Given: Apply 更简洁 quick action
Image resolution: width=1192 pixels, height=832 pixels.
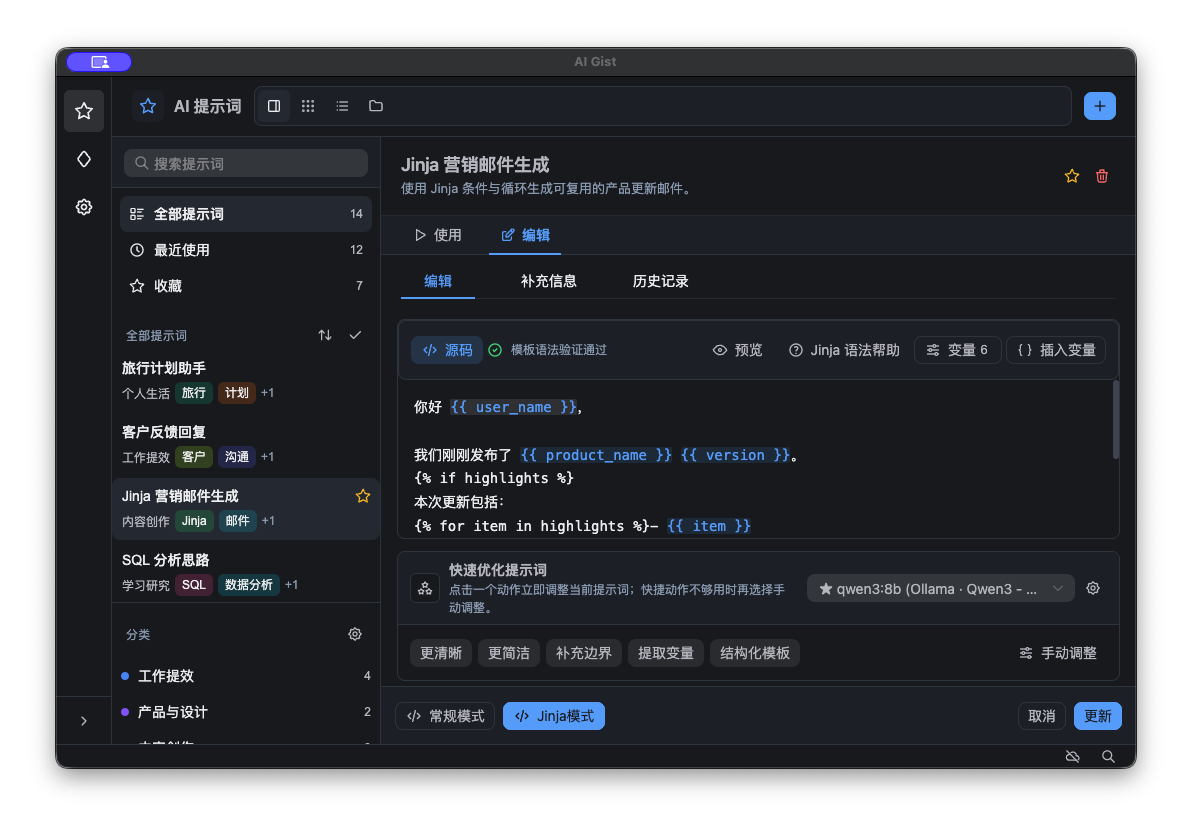Looking at the screenshot, I should point(509,653).
